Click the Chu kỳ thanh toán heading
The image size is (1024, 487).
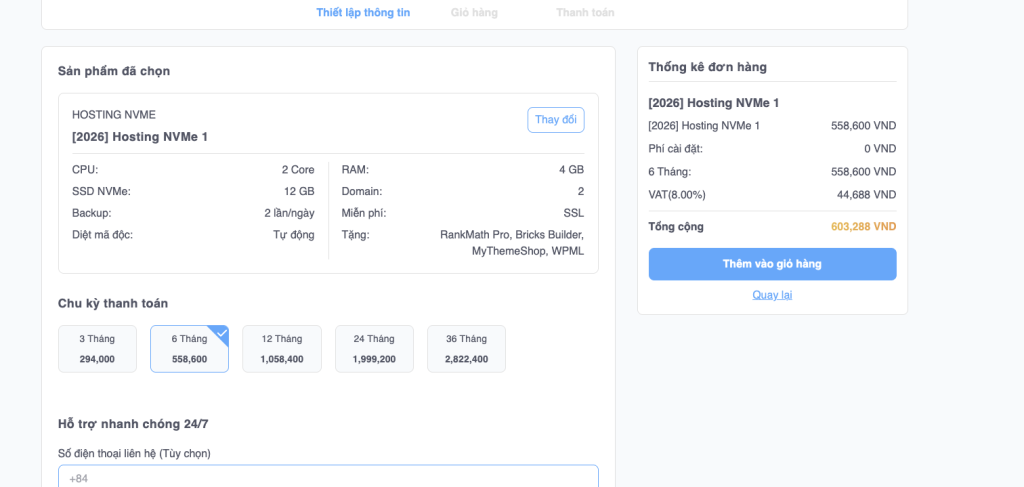pyautogui.click(x=113, y=303)
